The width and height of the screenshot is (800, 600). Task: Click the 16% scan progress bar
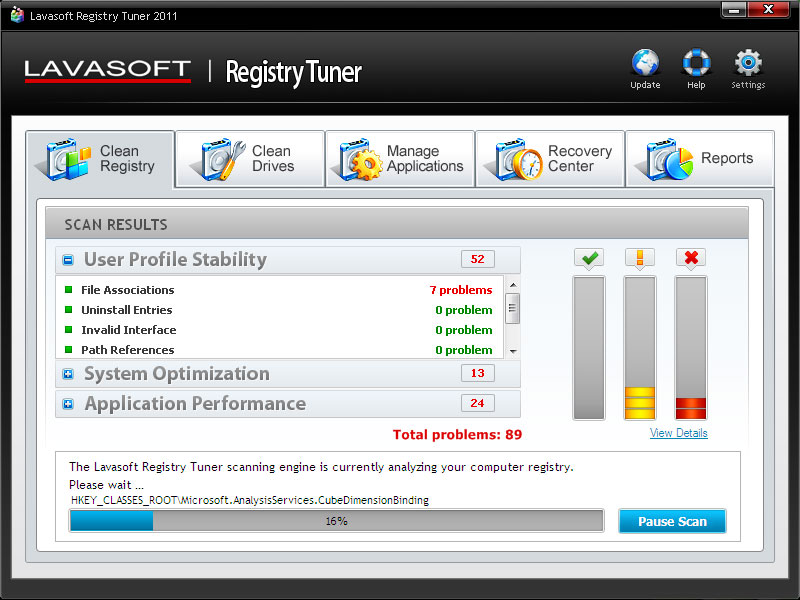(337, 521)
